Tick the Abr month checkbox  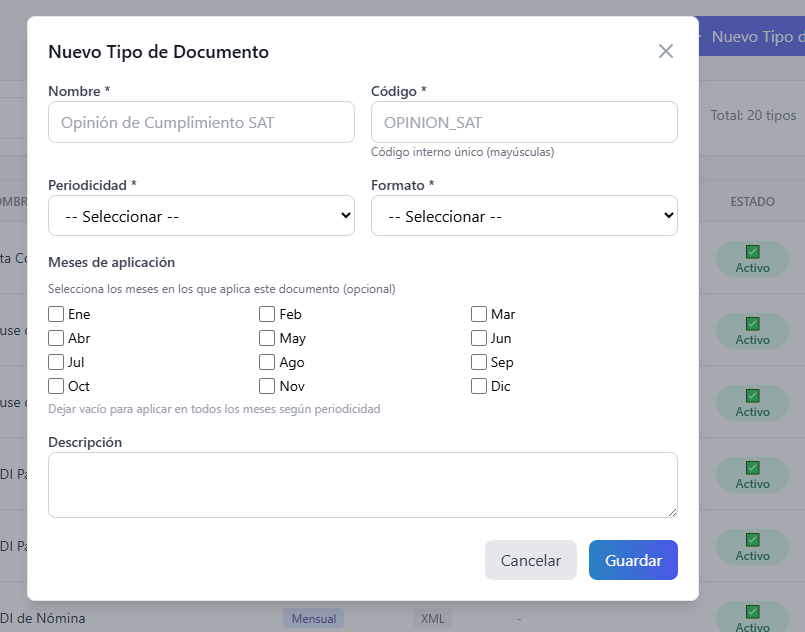pyautogui.click(x=56, y=338)
